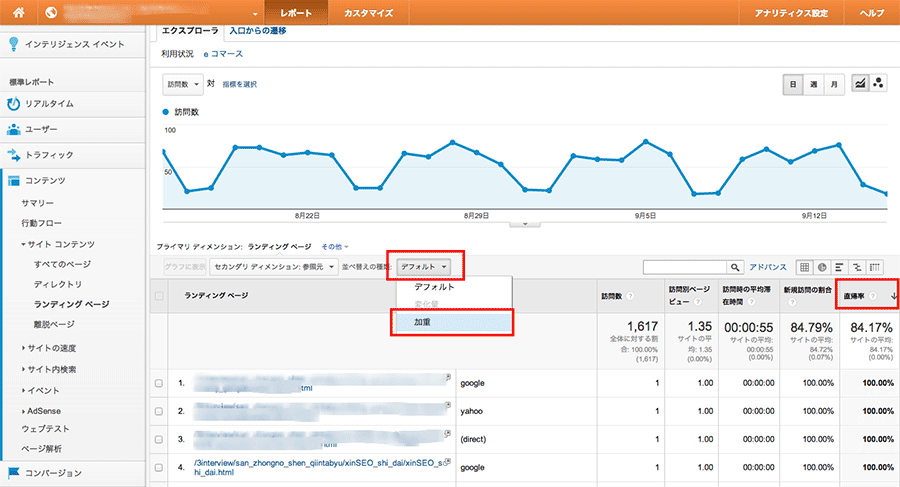Click the line chart view icon
Viewport: 900px width, 487px height.
[x=859, y=84]
